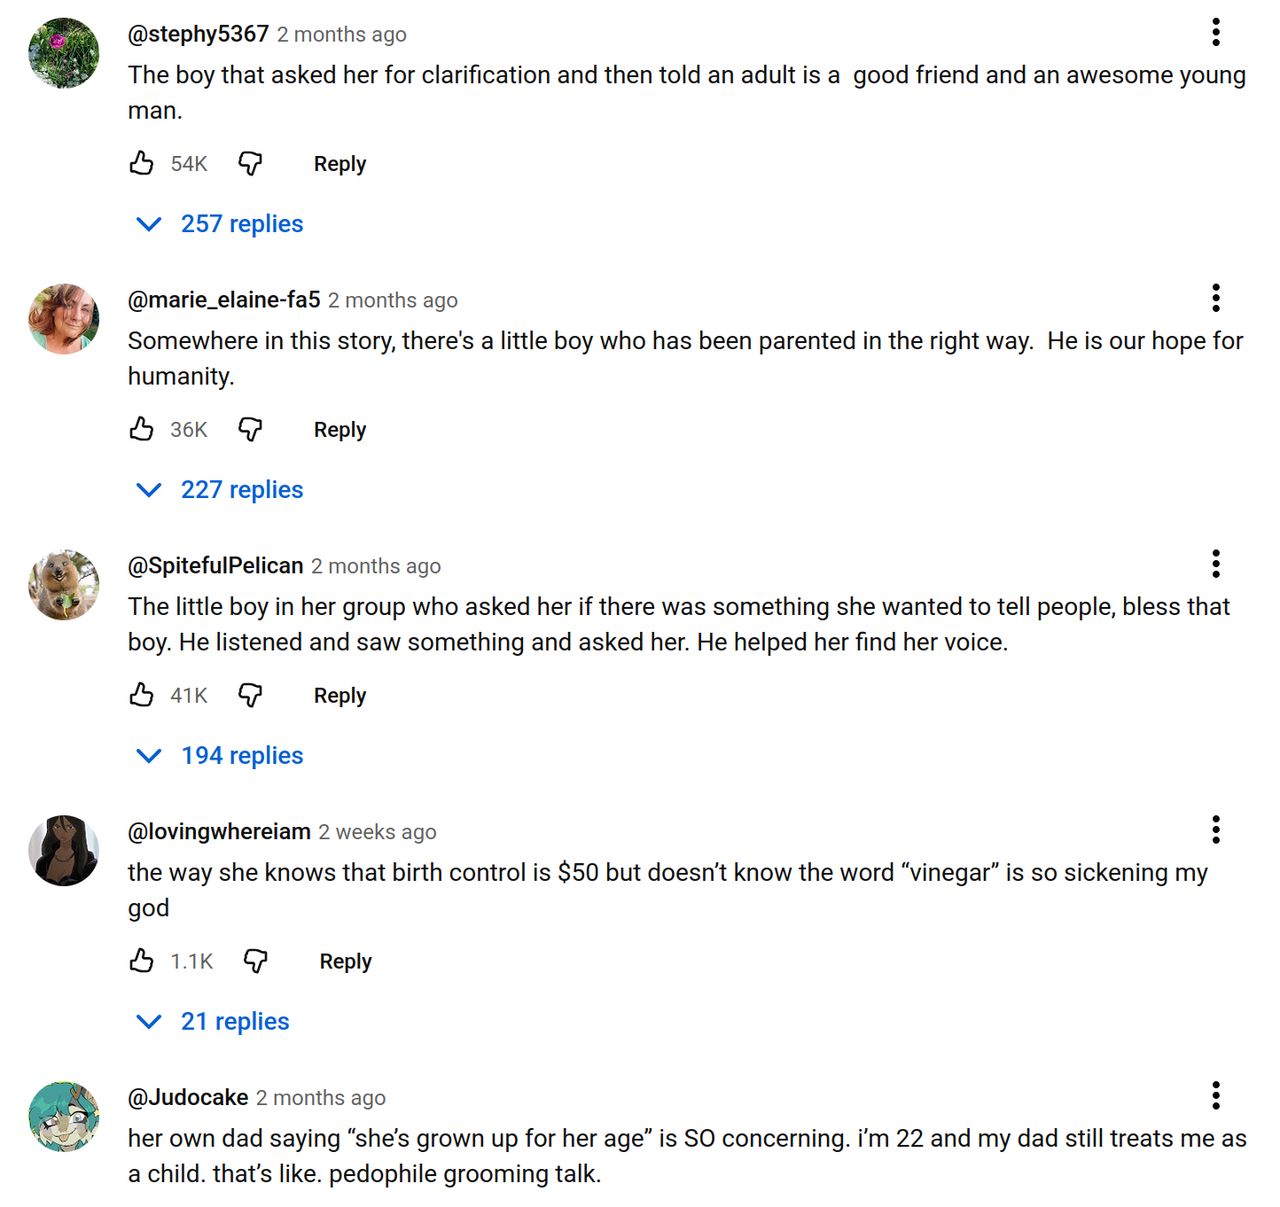Like @lovingwhereiam's comment about vinegar

click(142, 961)
